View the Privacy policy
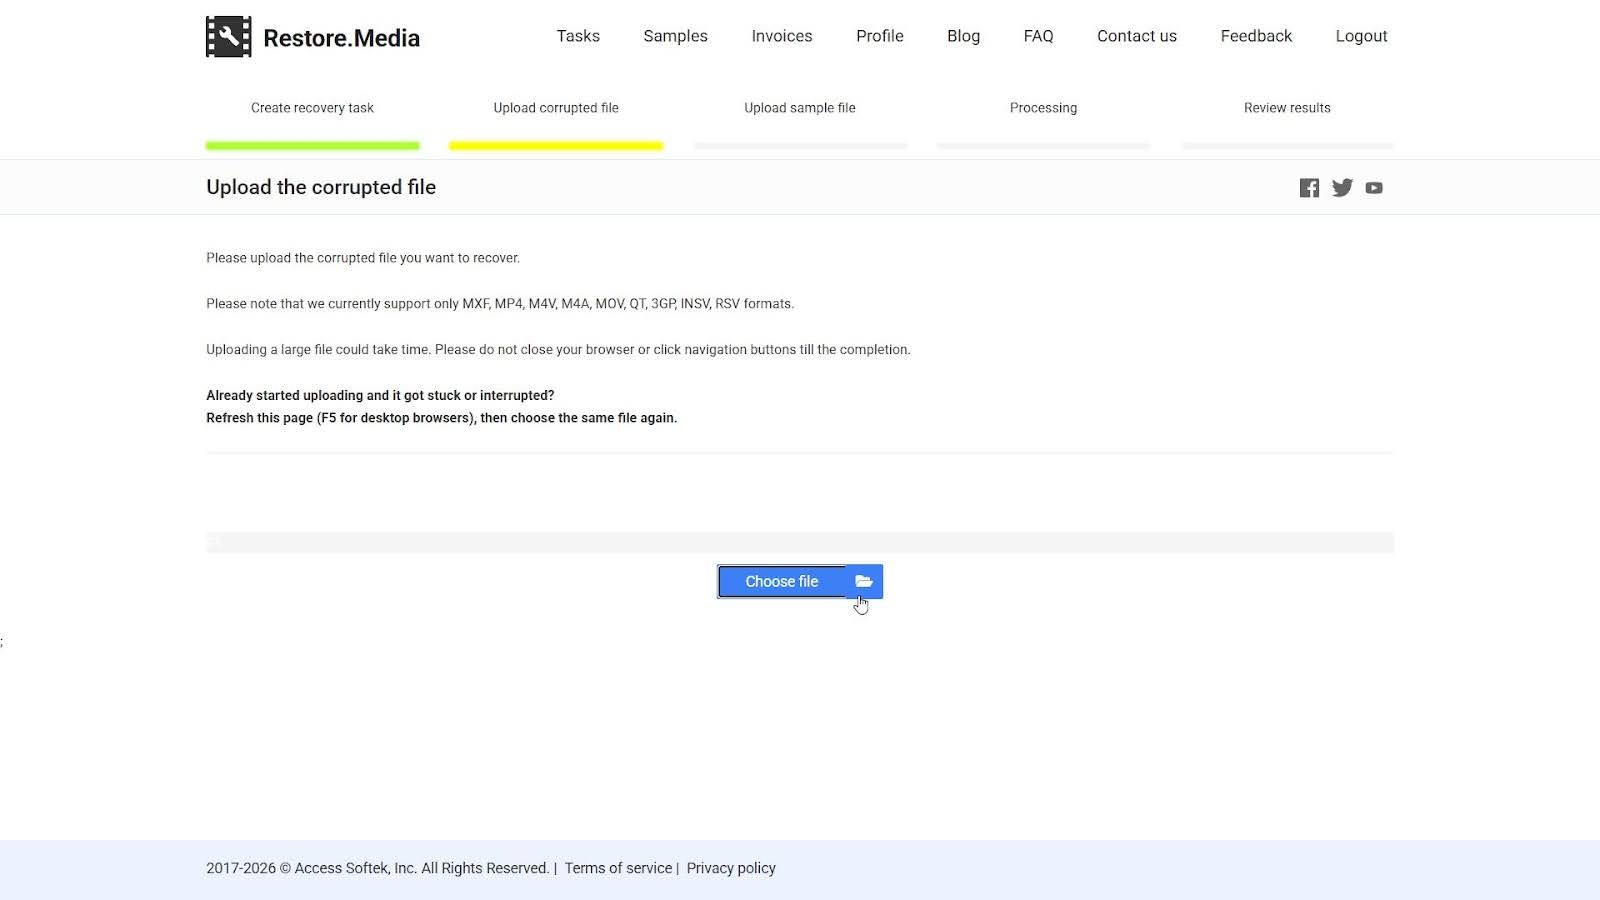Image resolution: width=1600 pixels, height=900 pixels. point(731,868)
